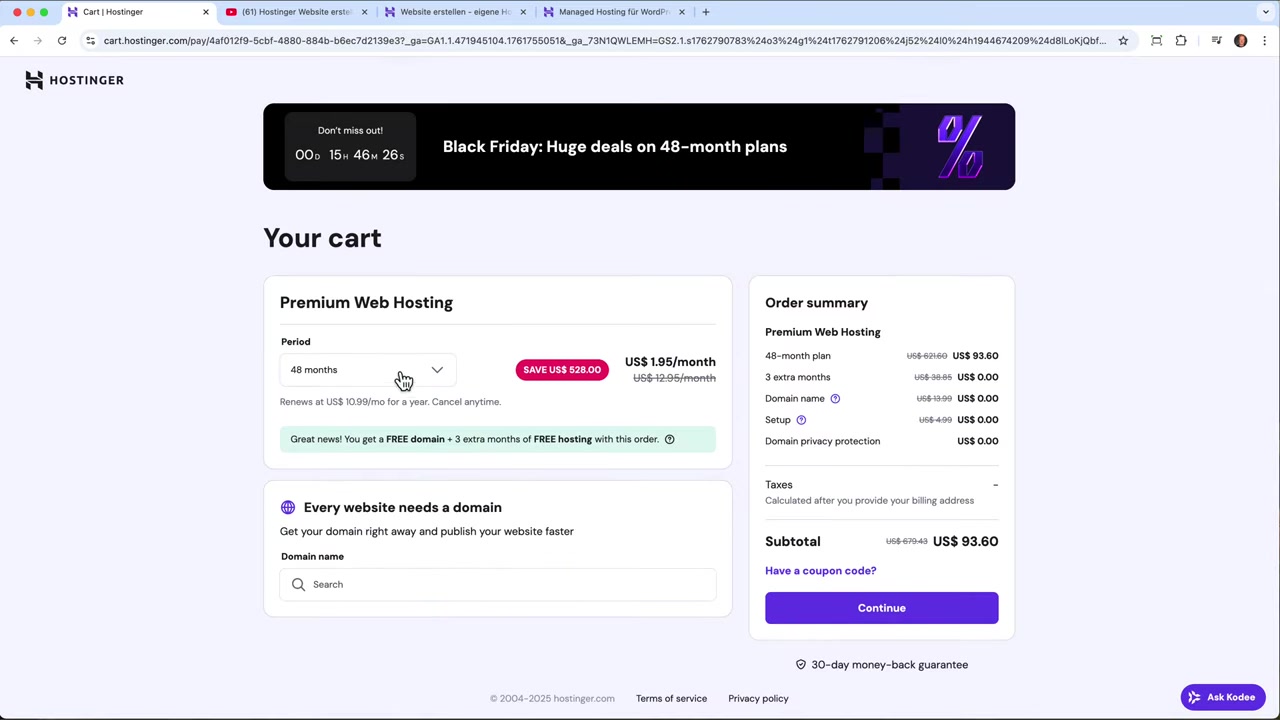This screenshot has height=720, width=1280.
Task: Click the Chrome profile avatar
Action: pos(1241,41)
